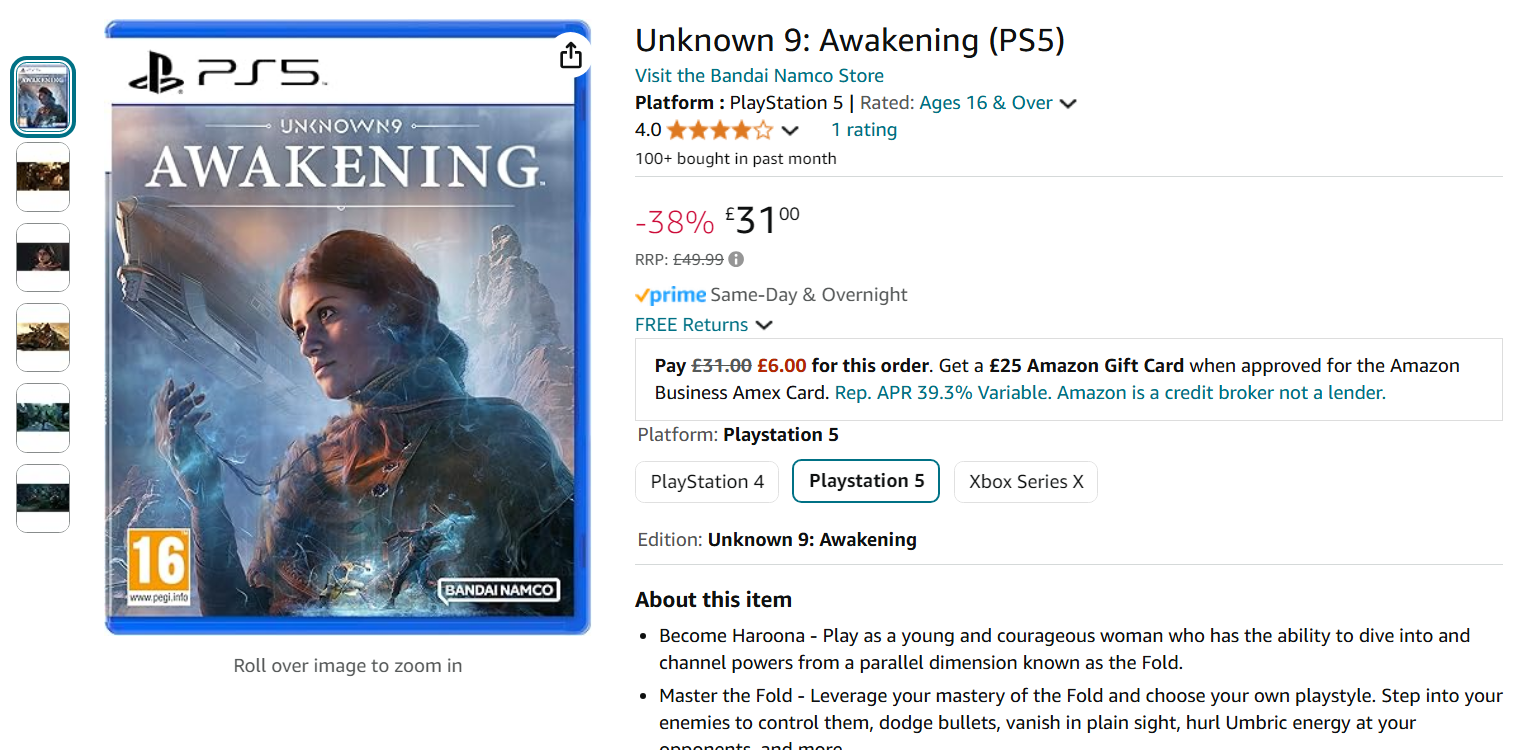The image size is (1538, 750).
Task: View the fourth screenshot thumbnail
Action: pos(43,338)
